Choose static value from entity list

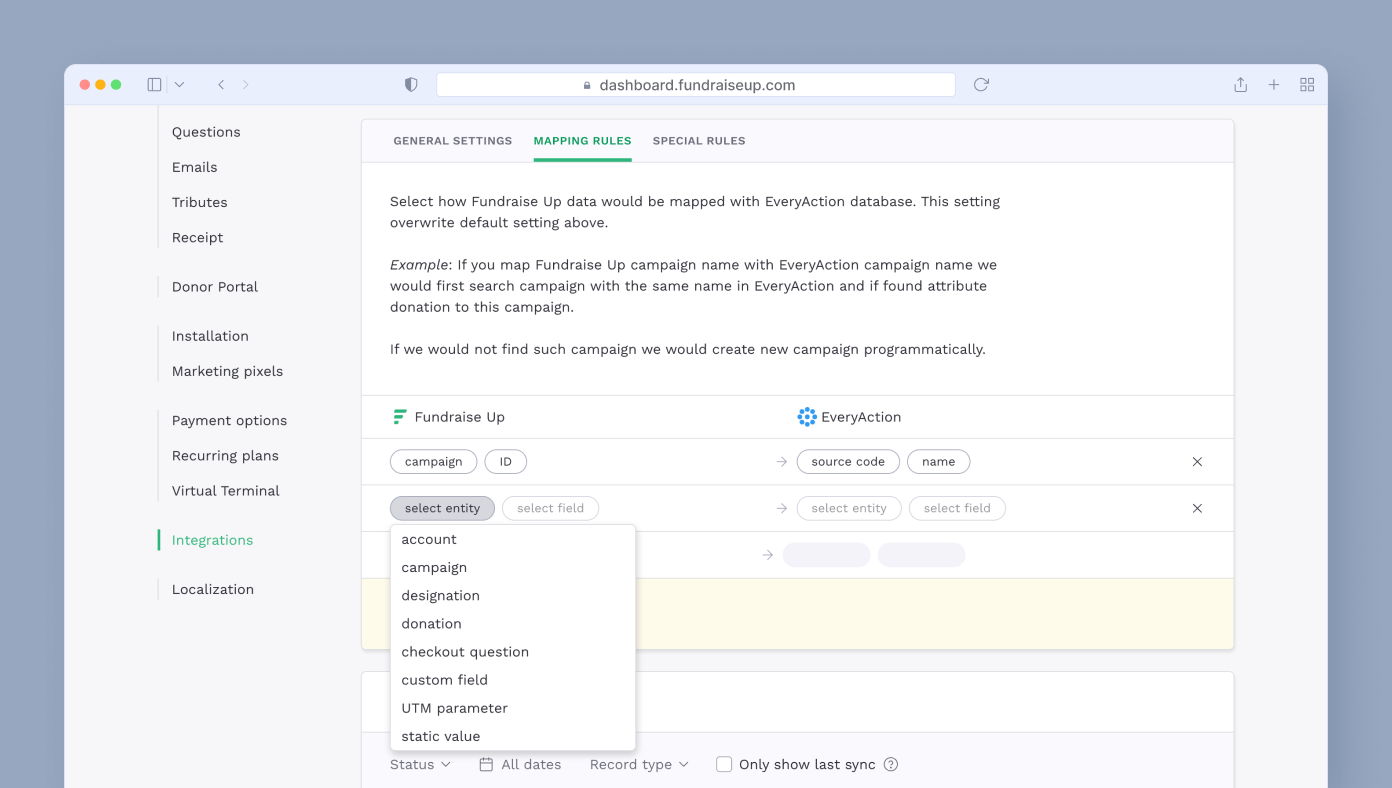point(513,735)
